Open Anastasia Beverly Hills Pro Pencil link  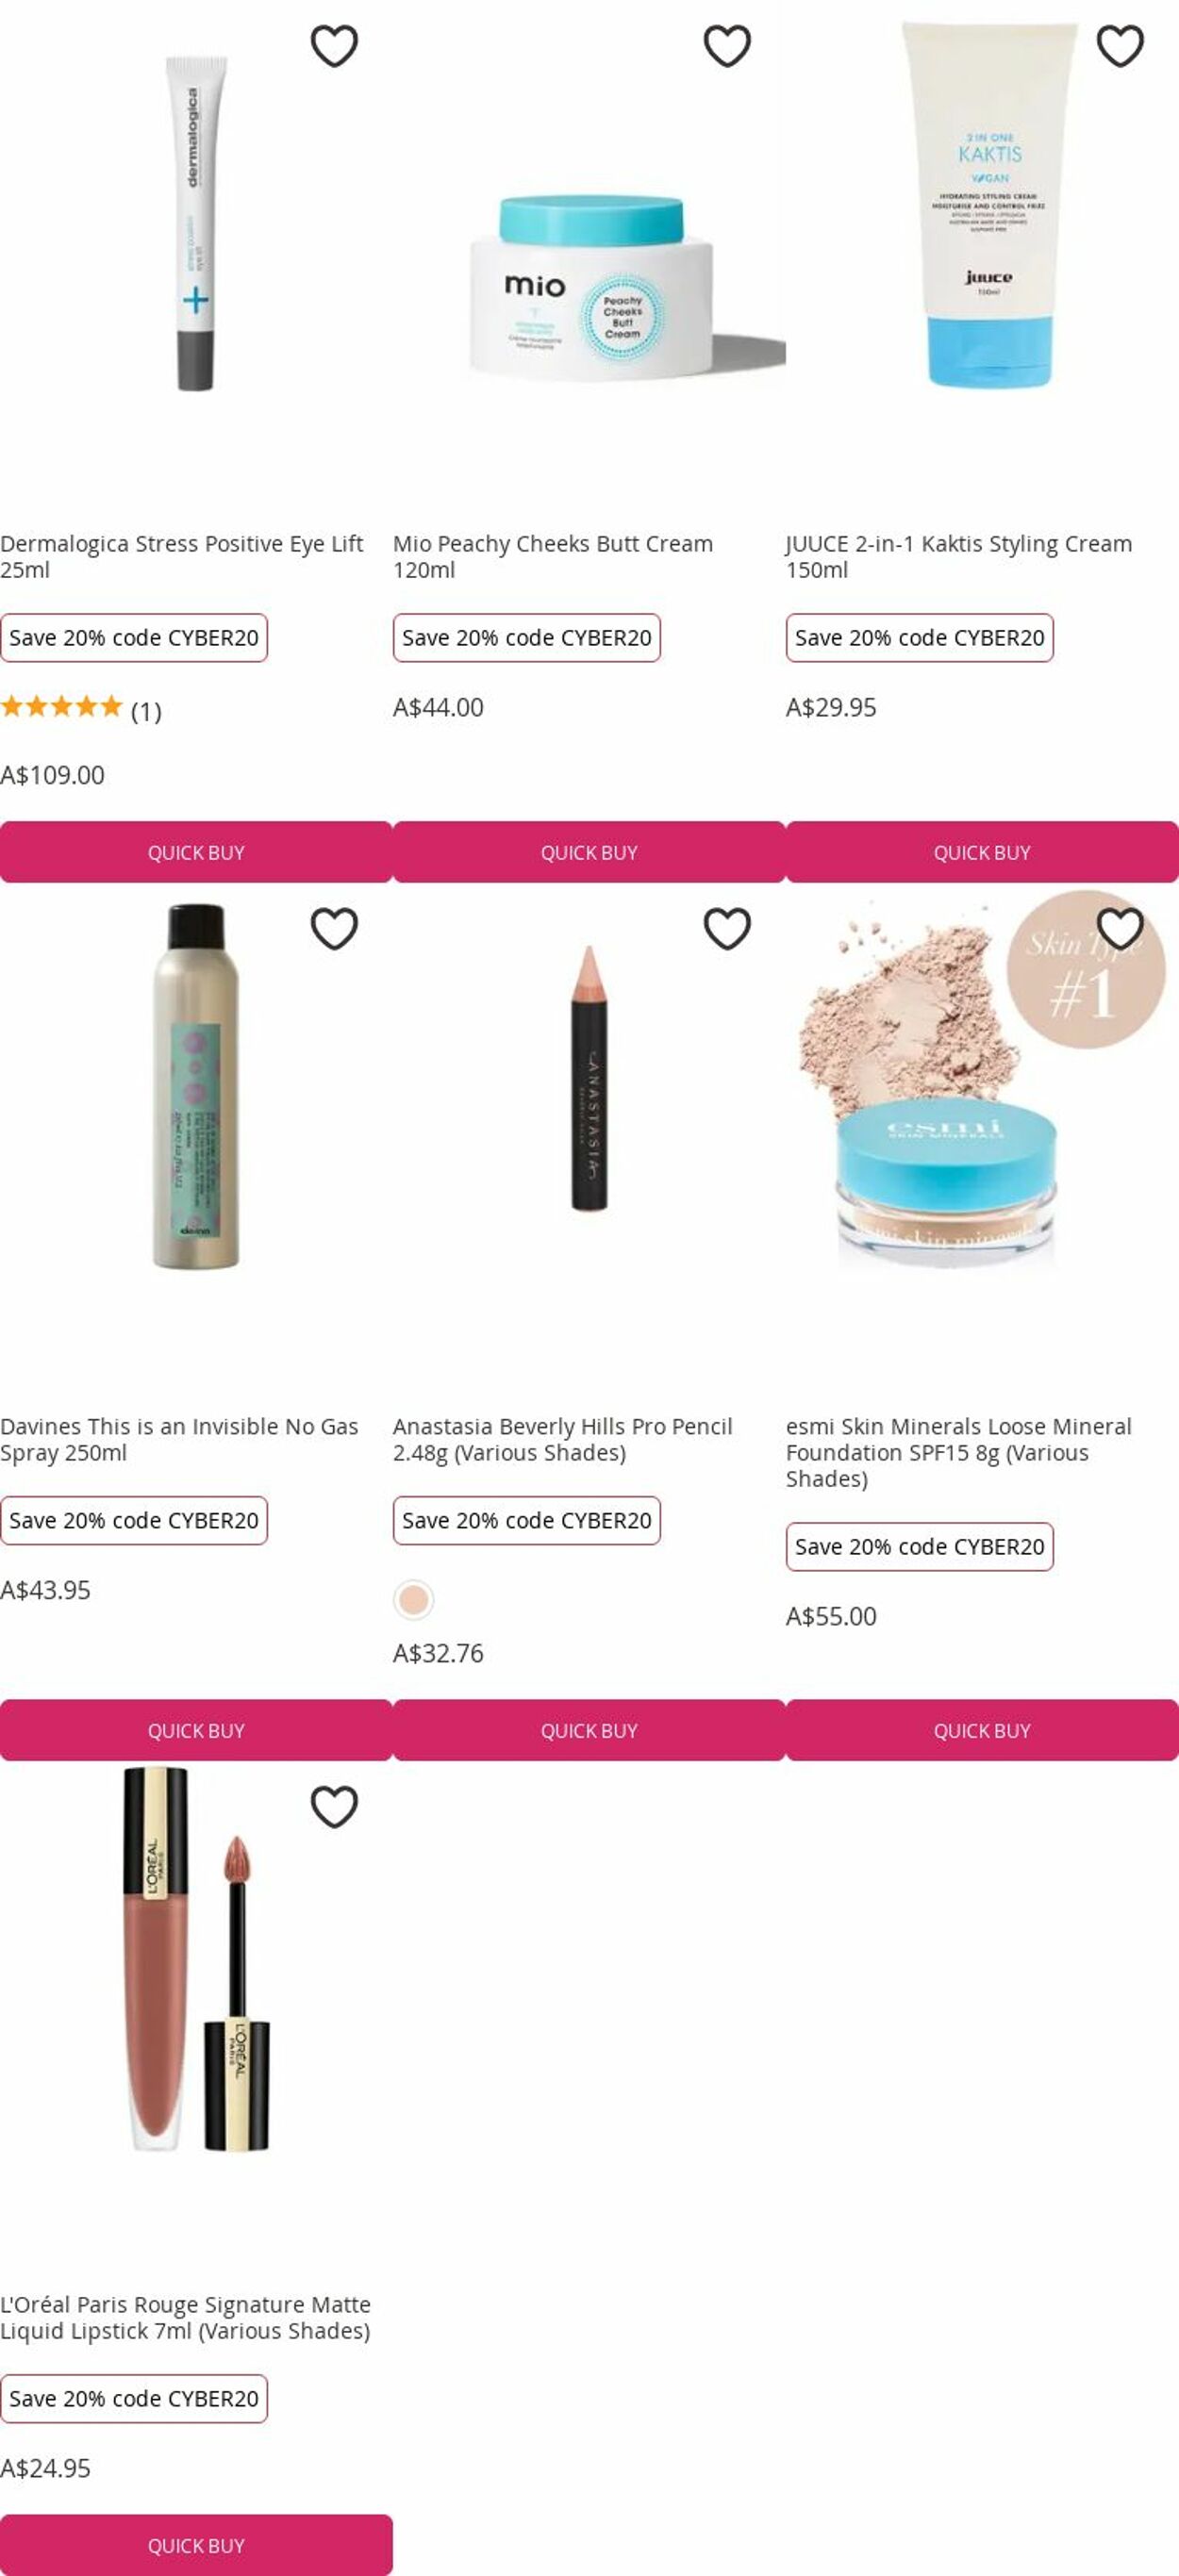[x=563, y=1439]
